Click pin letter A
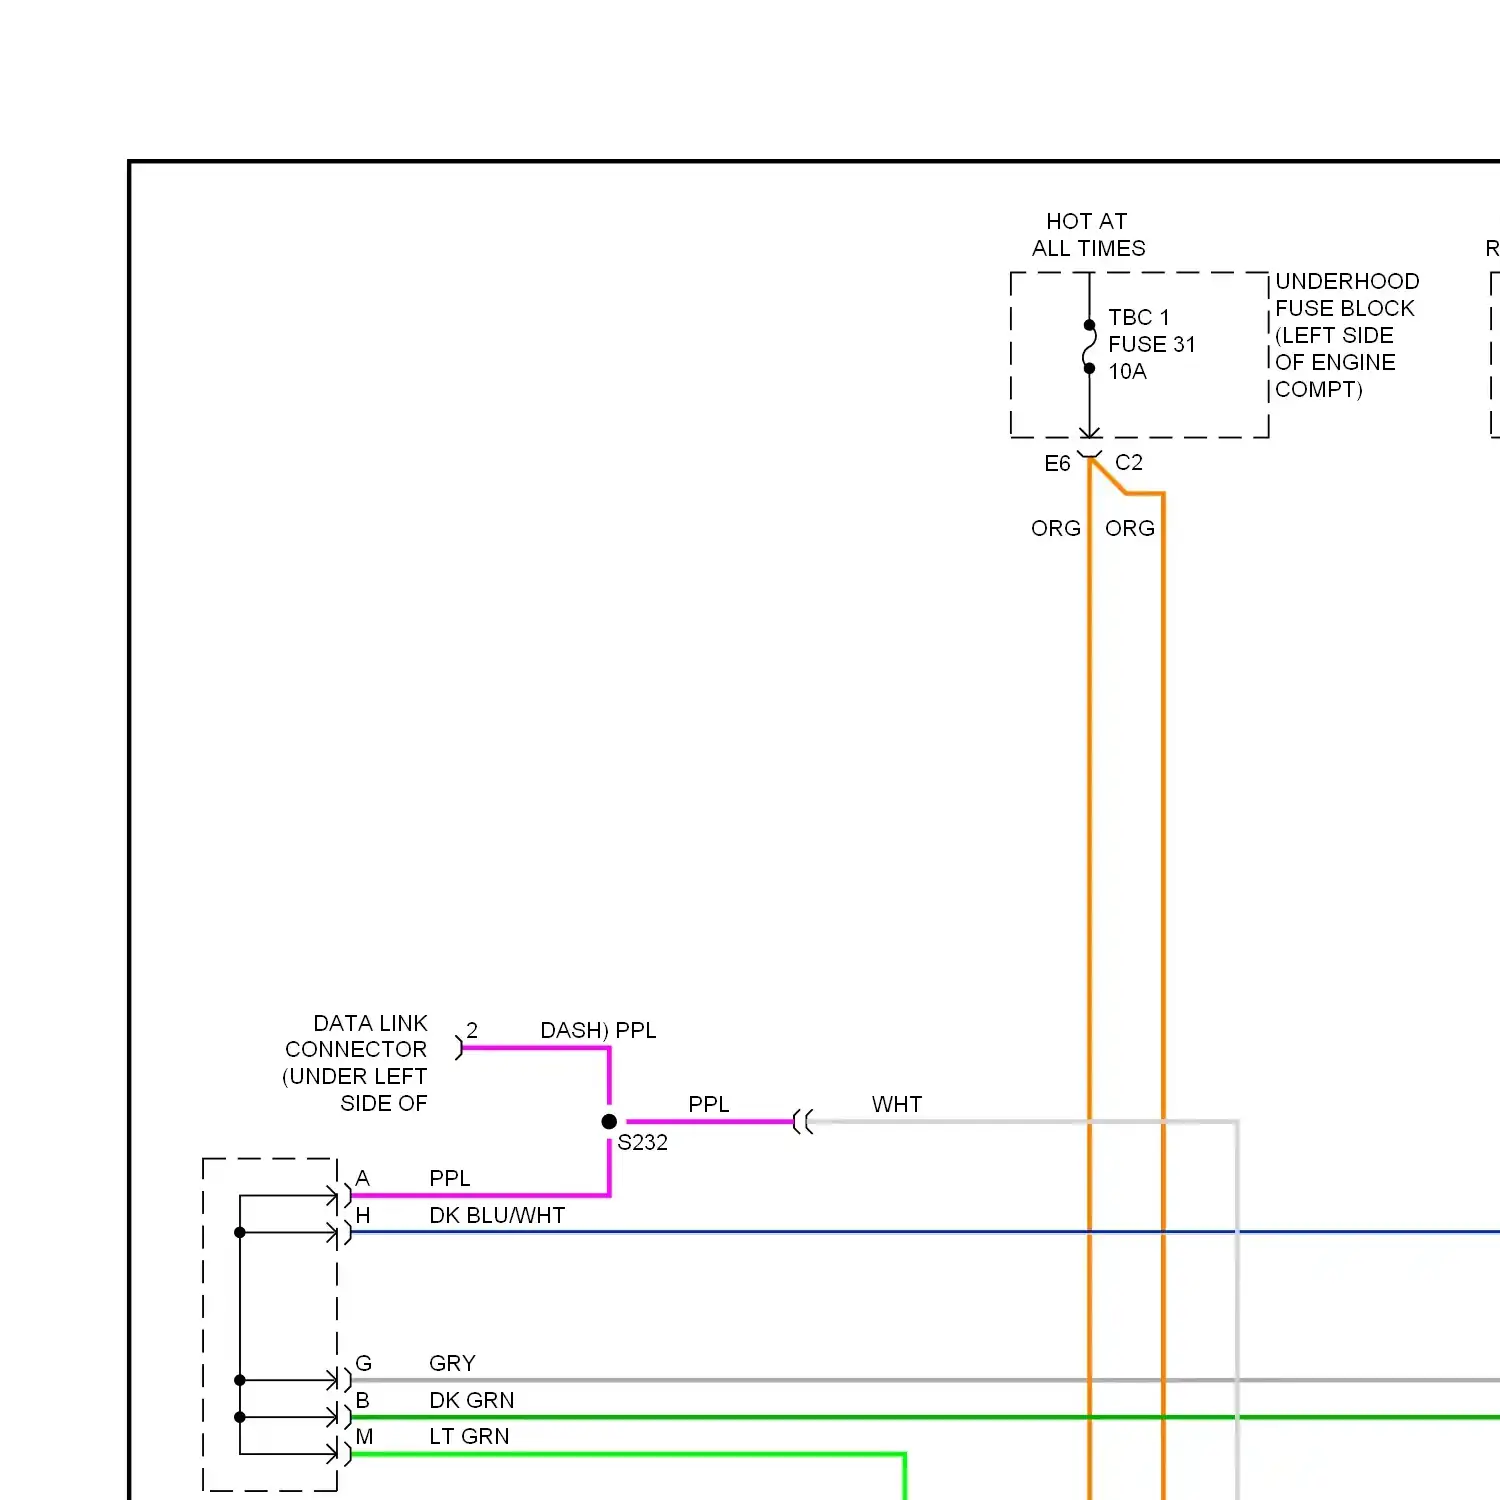Screen dimensions: 1500x1500 coord(362,1179)
